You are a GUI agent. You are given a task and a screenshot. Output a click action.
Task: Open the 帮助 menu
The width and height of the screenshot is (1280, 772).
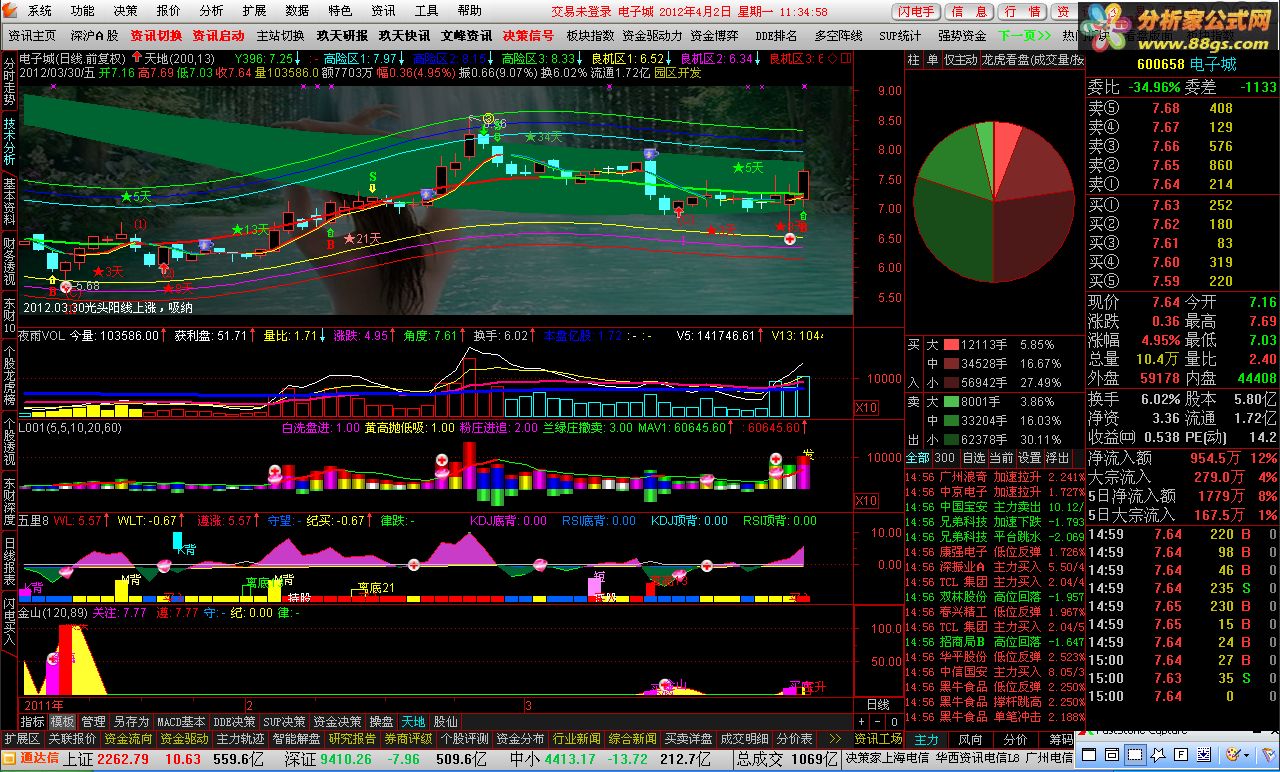point(469,11)
